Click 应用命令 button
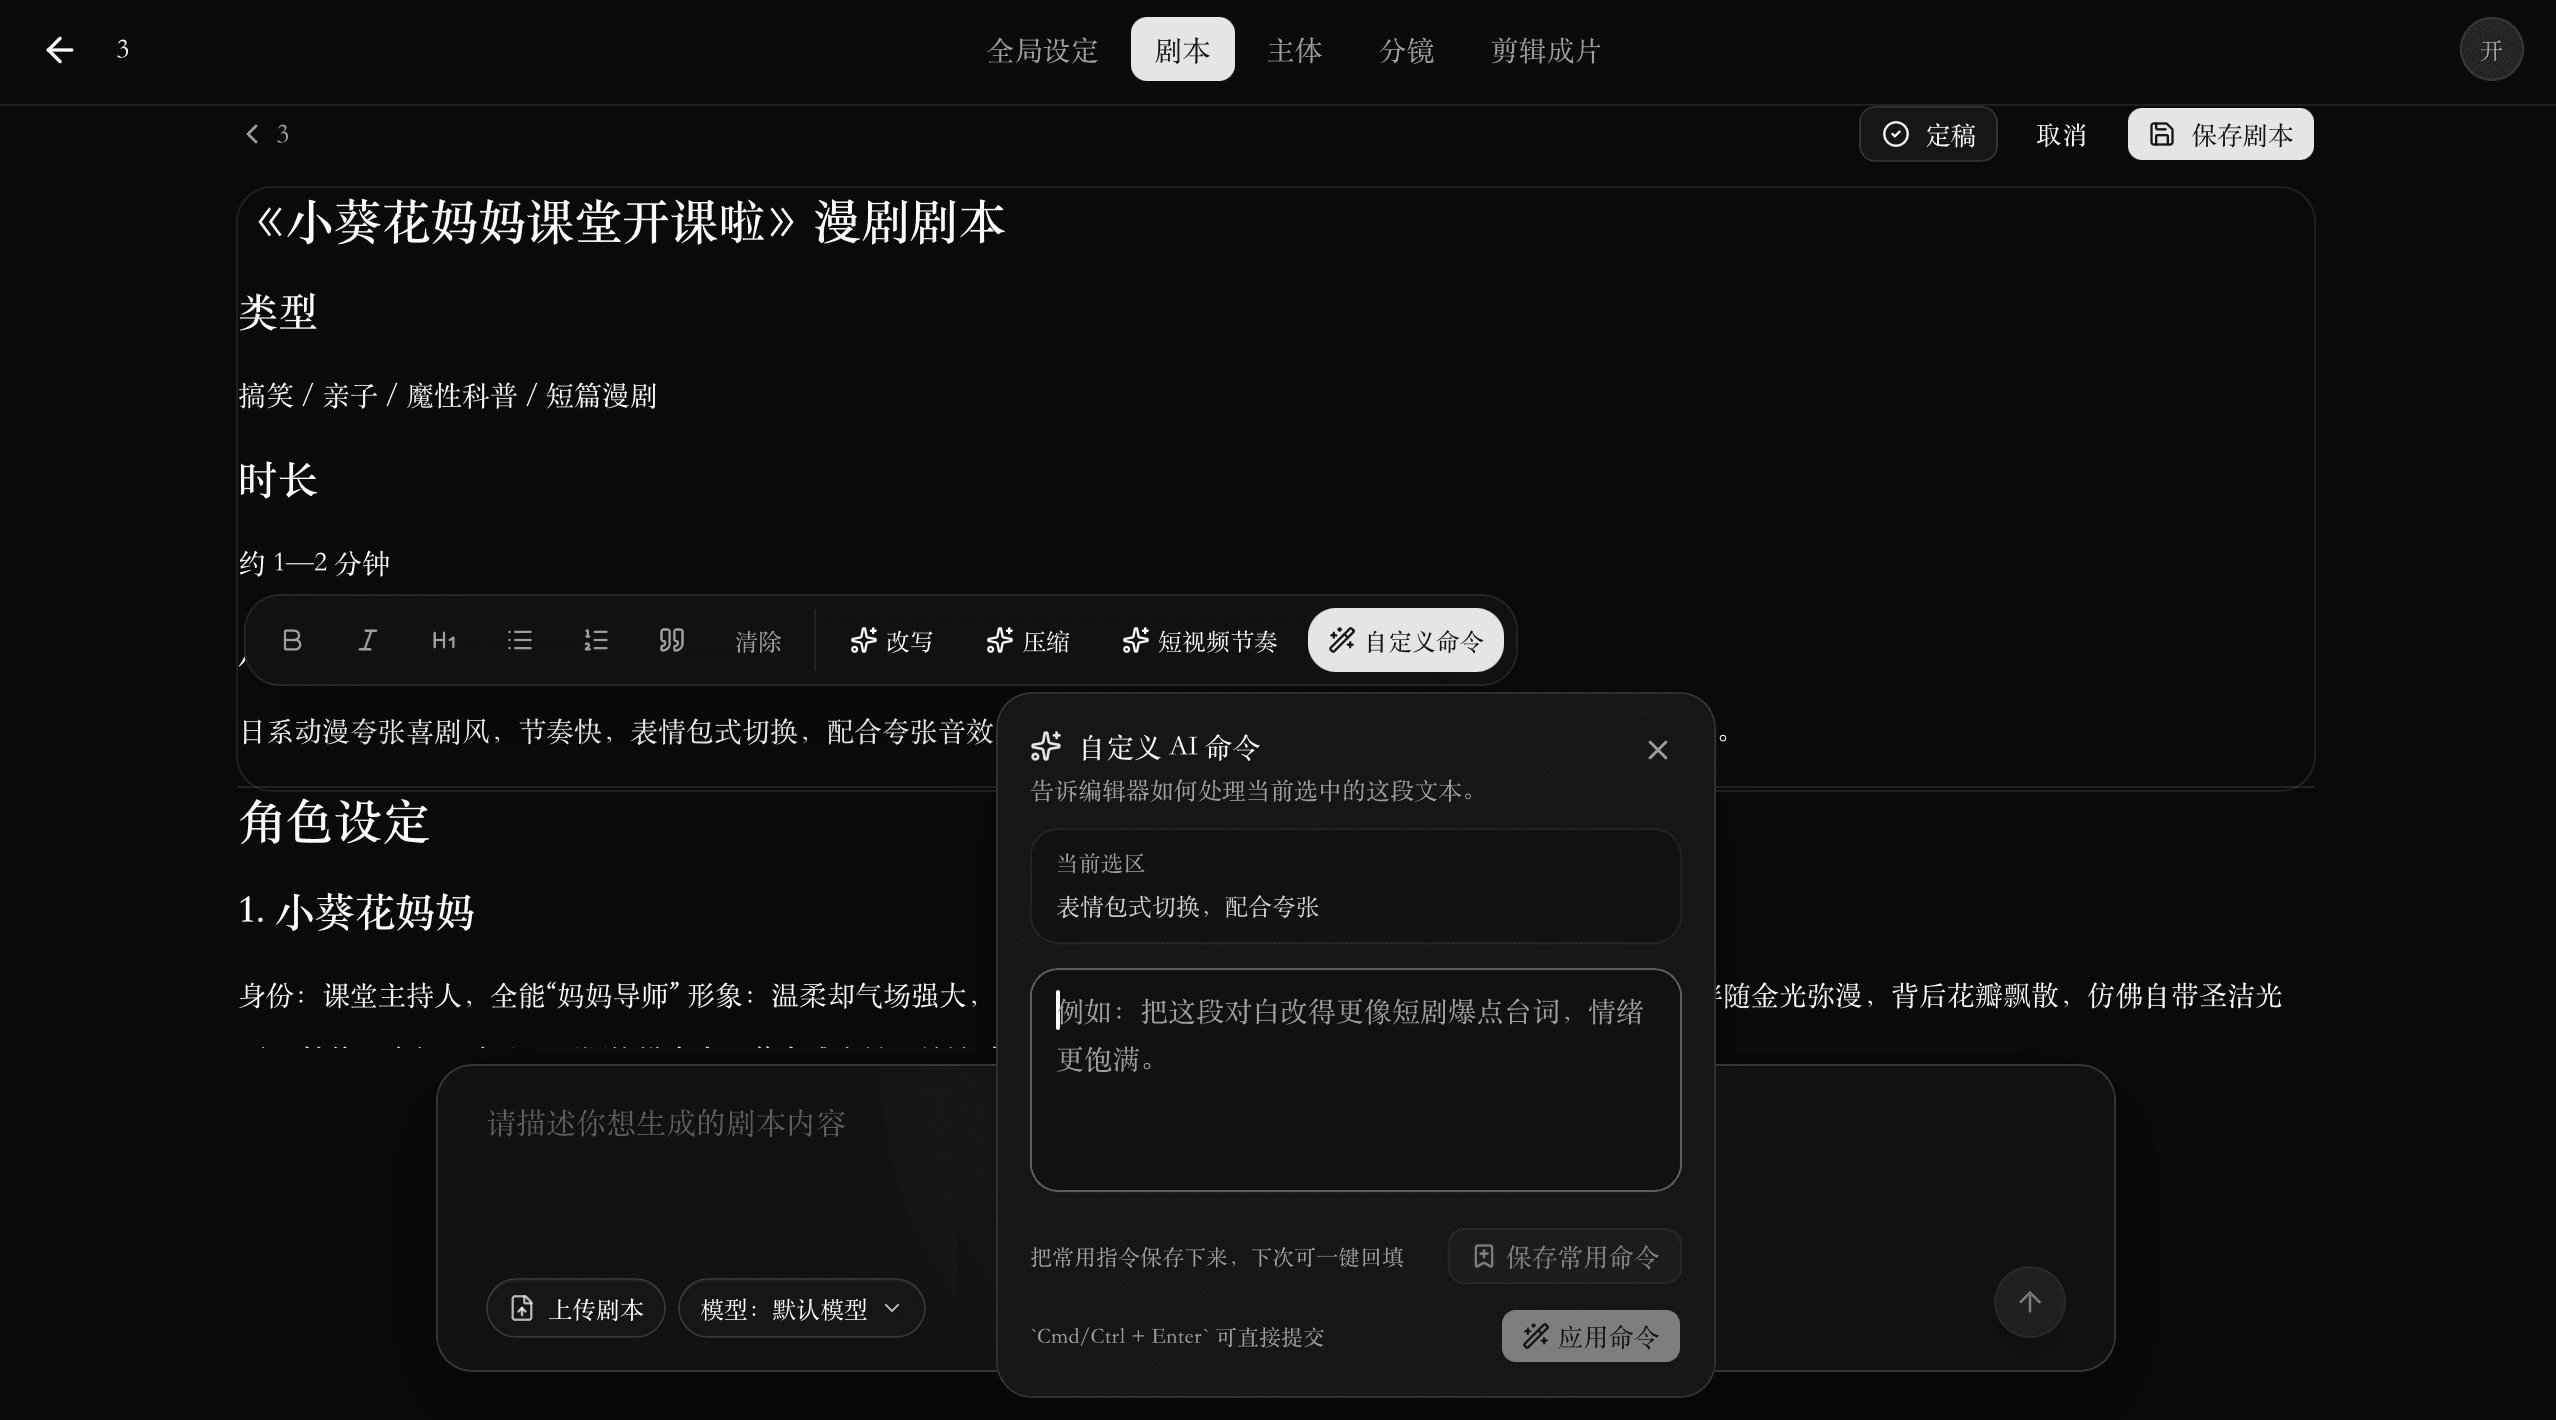Screen dimensions: 2556x1420 click(x=1590, y=1336)
